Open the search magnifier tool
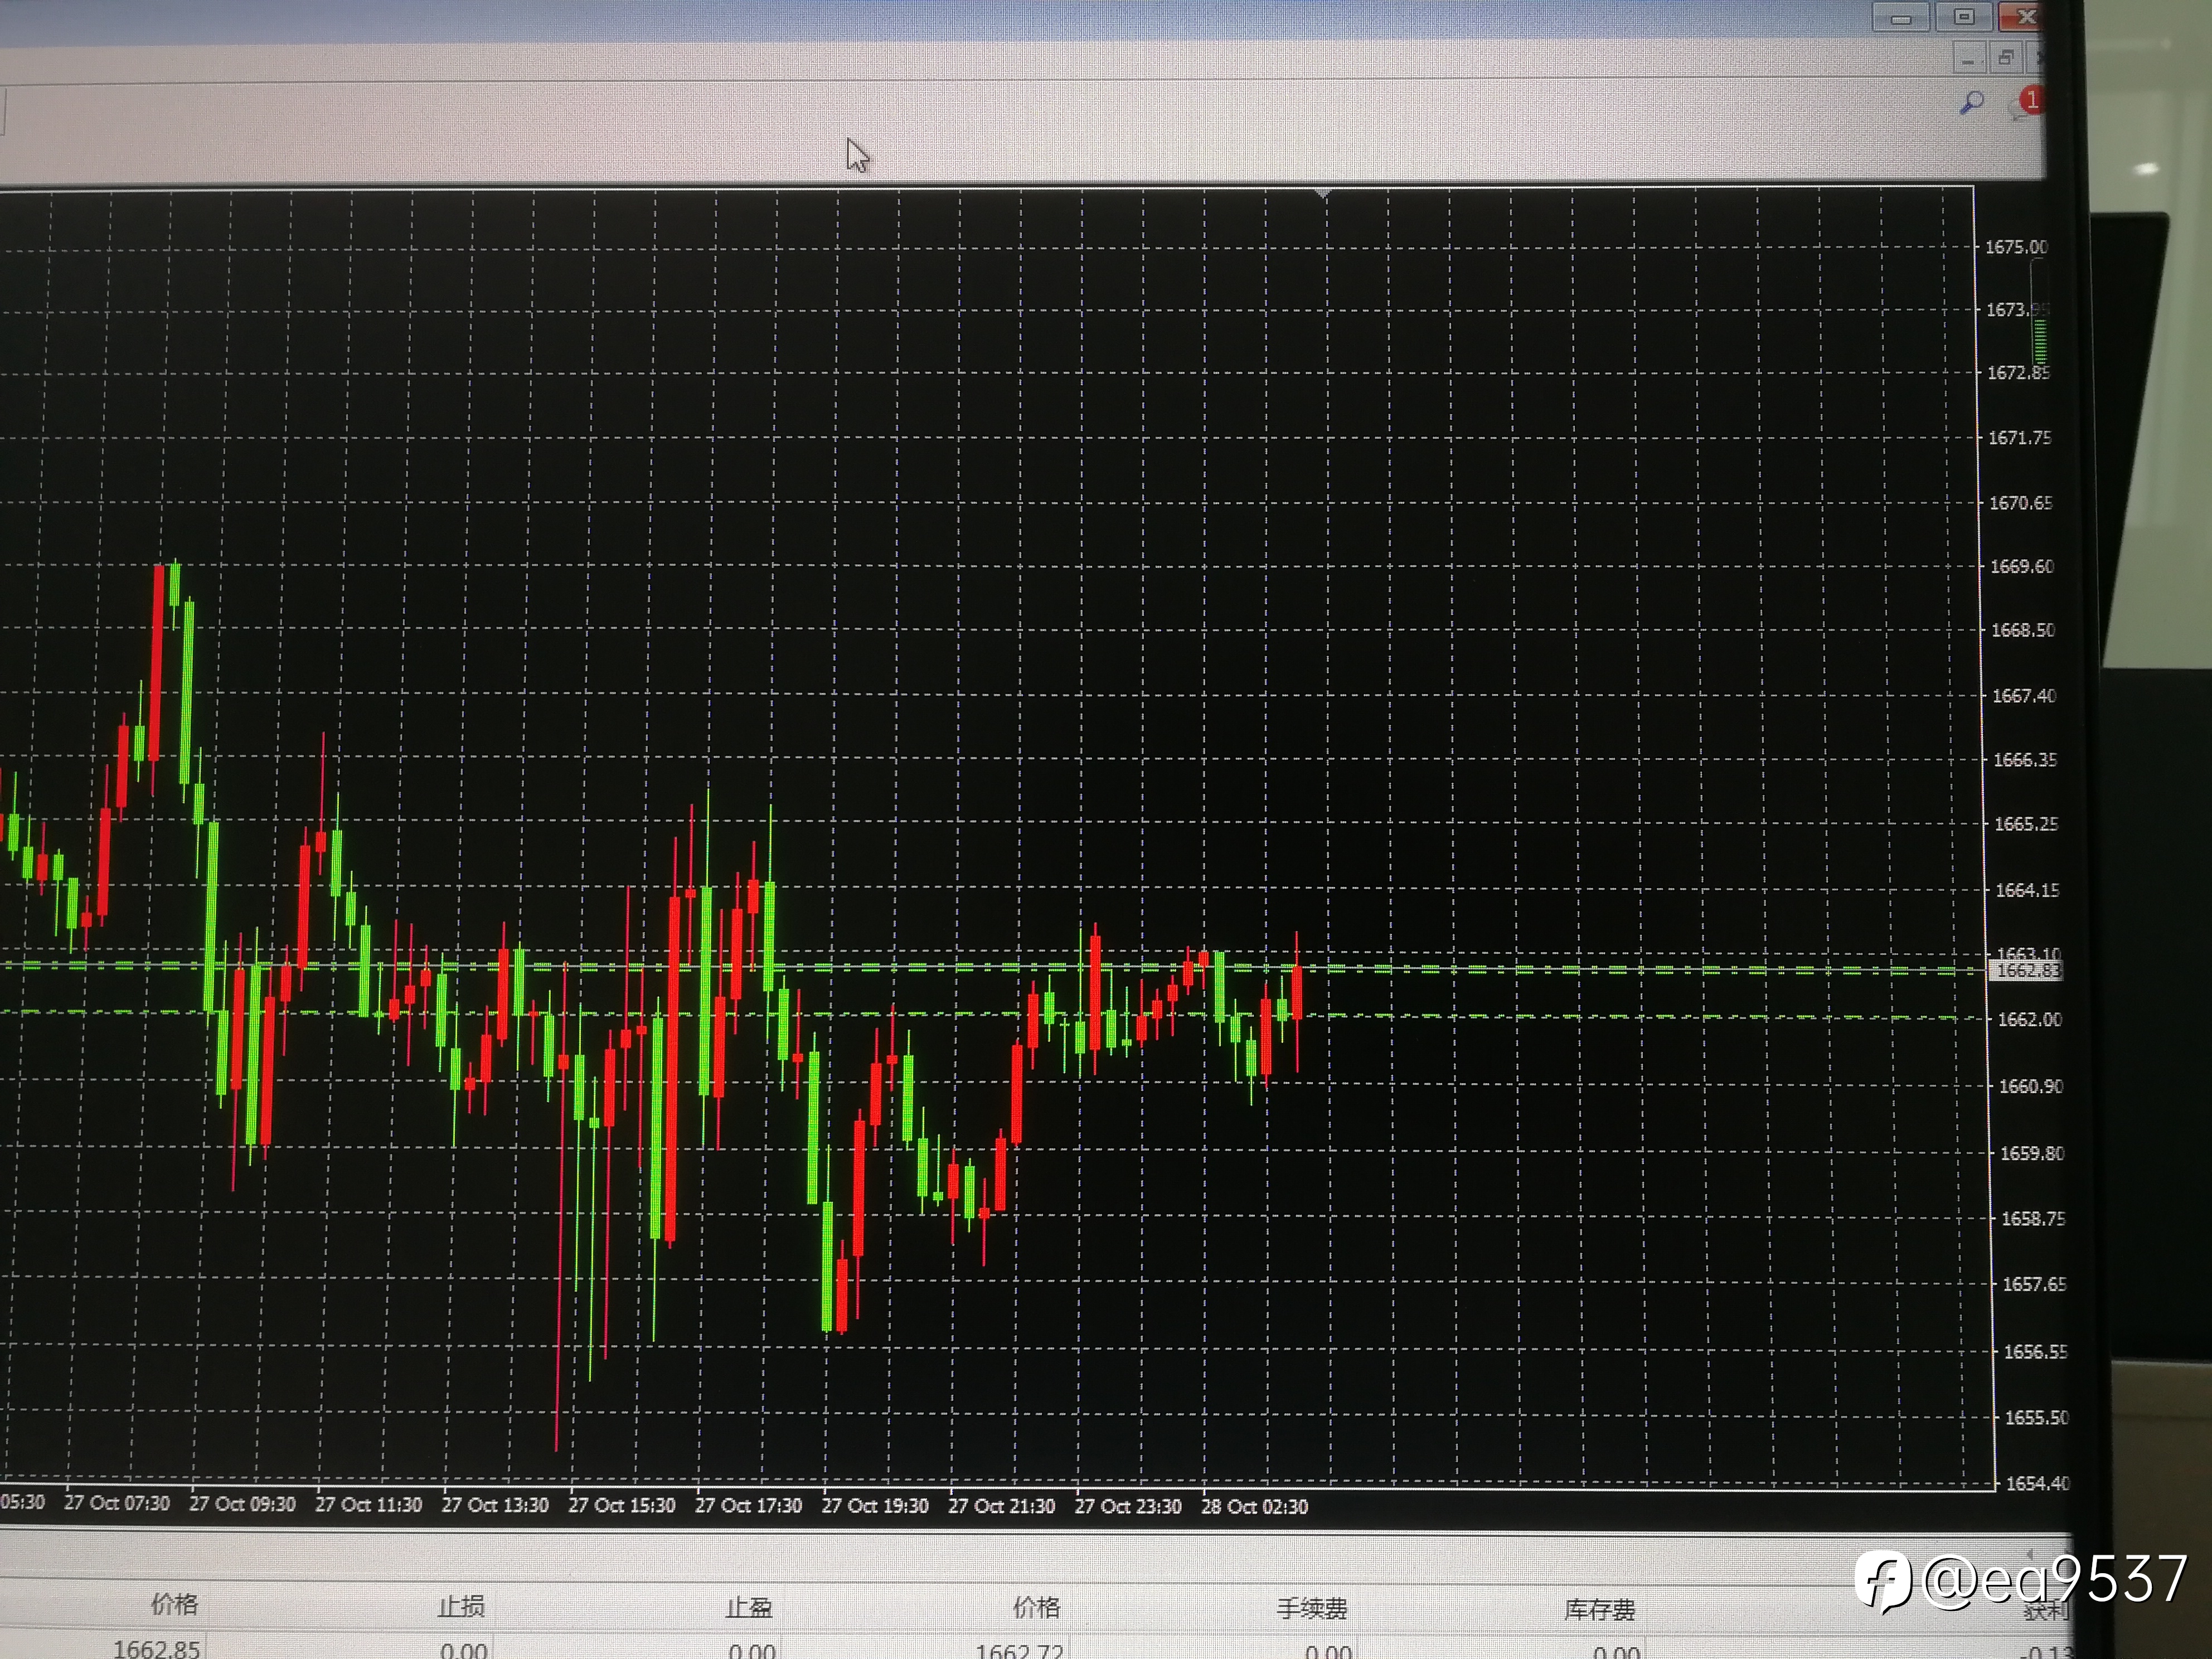This screenshot has height=1659, width=2212. click(x=1971, y=102)
